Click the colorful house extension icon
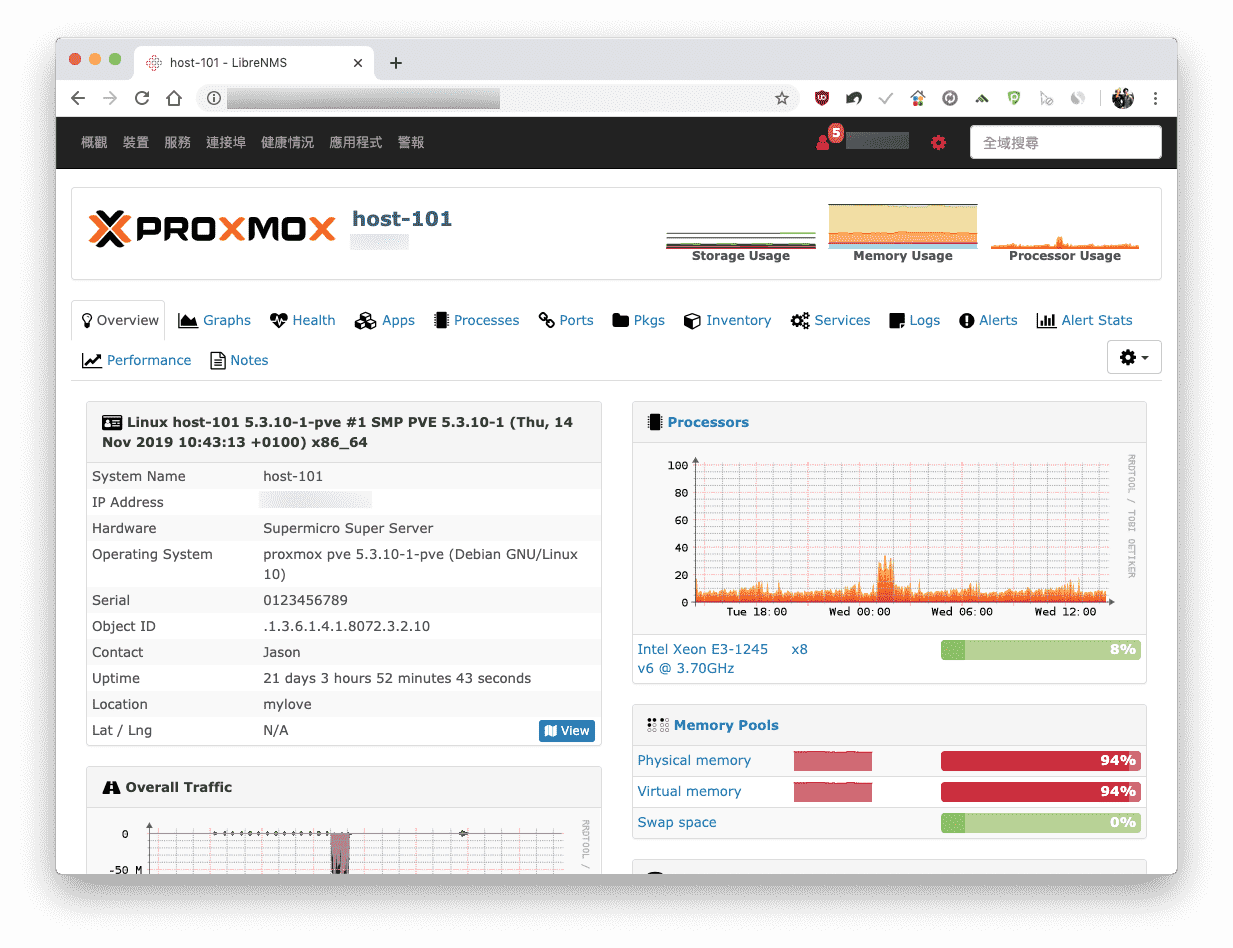The width and height of the screenshot is (1233, 948). tap(918, 98)
